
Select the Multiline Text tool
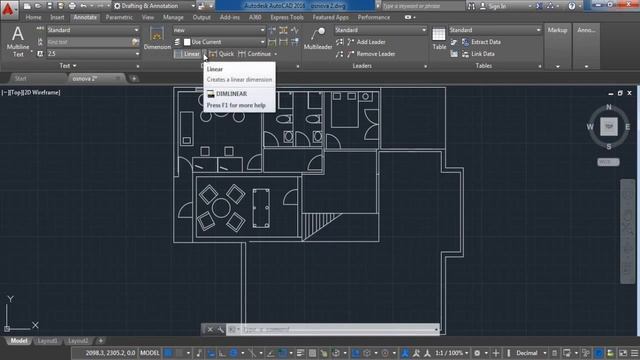pyautogui.click(x=18, y=42)
